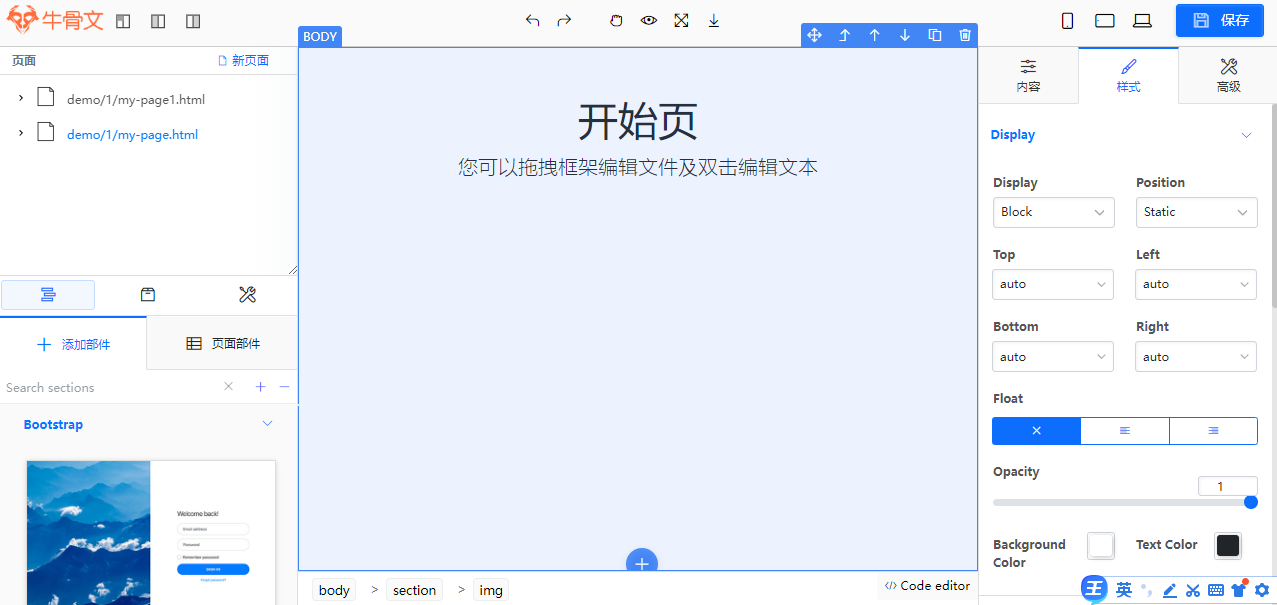Viewport: 1277px width, 605px height.
Task: Click the redo arrow icon
Action: tap(564, 20)
